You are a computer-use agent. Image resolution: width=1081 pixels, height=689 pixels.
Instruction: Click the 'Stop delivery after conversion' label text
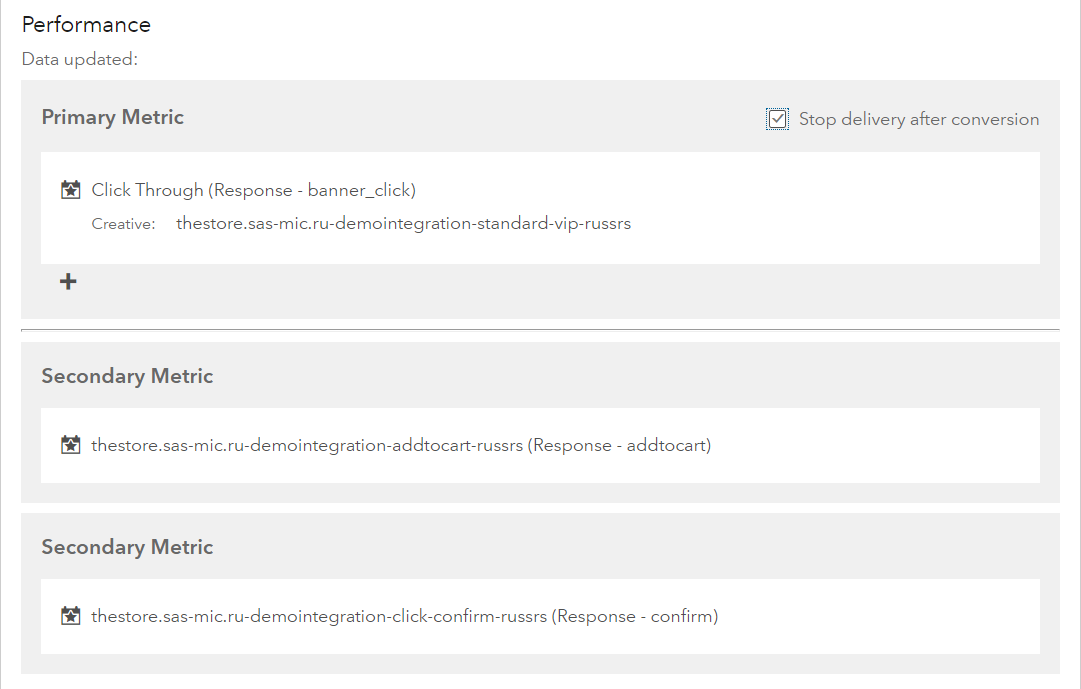pyautogui.click(x=919, y=120)
